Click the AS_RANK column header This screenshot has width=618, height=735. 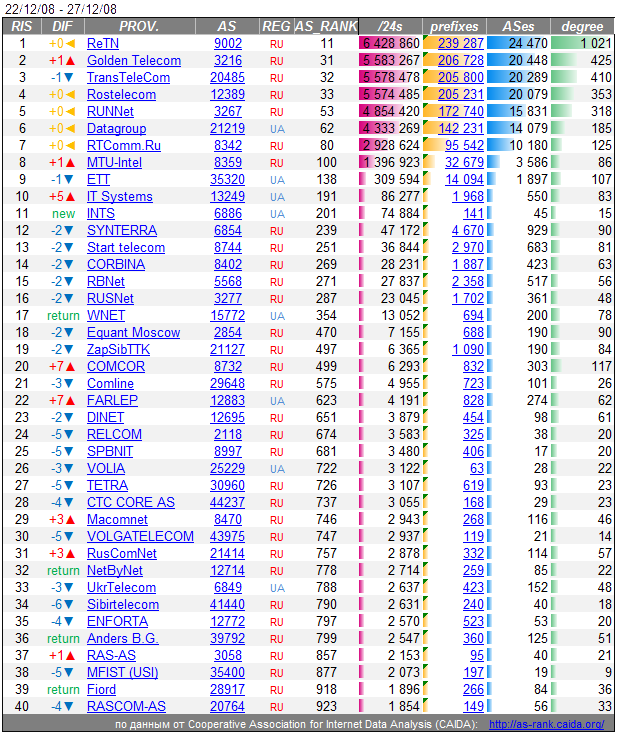[x=318, y=26]
